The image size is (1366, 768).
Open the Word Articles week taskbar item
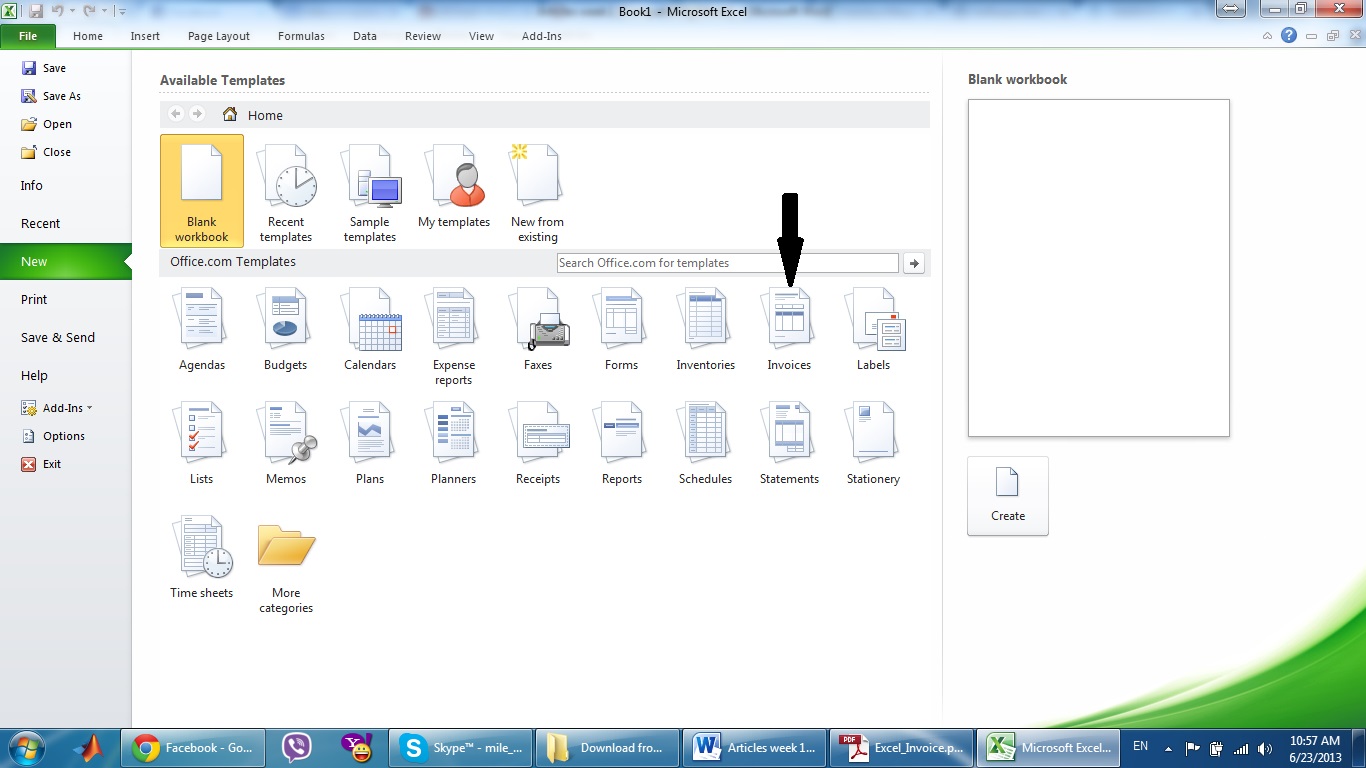(x=755, y=747)
